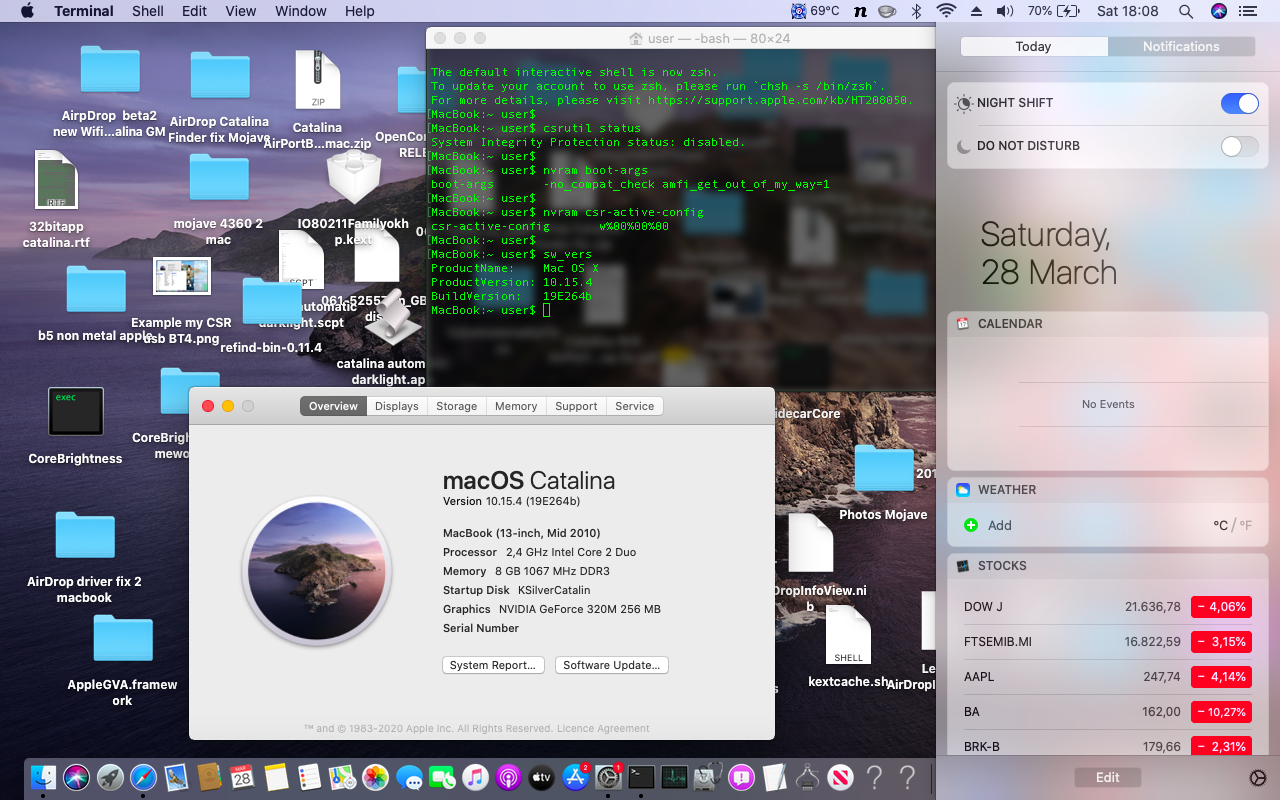Click the Terminal command prompt area
Screen dimensions: 1280x800
click(x=683, y=222)
